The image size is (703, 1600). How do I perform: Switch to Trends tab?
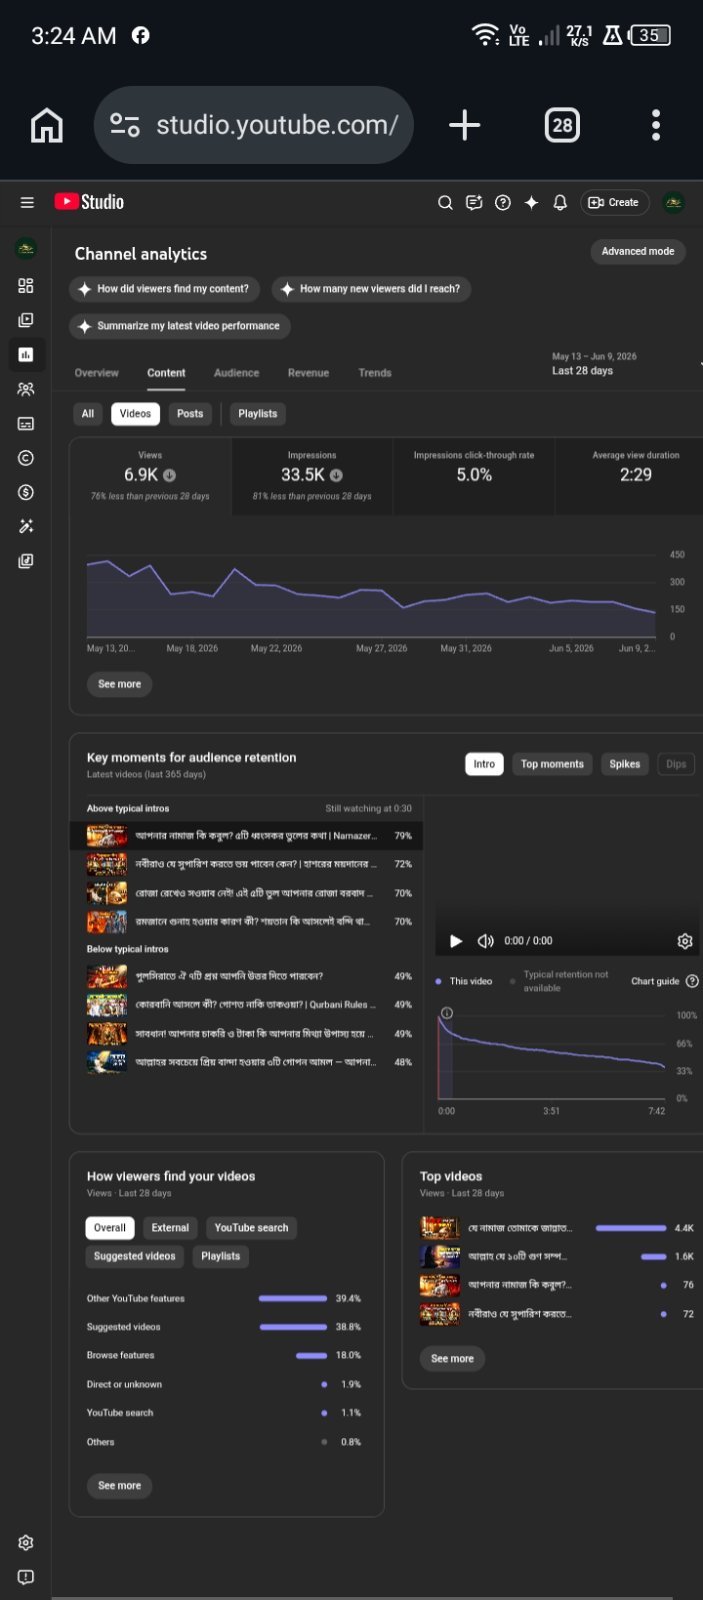coord(375,373)
